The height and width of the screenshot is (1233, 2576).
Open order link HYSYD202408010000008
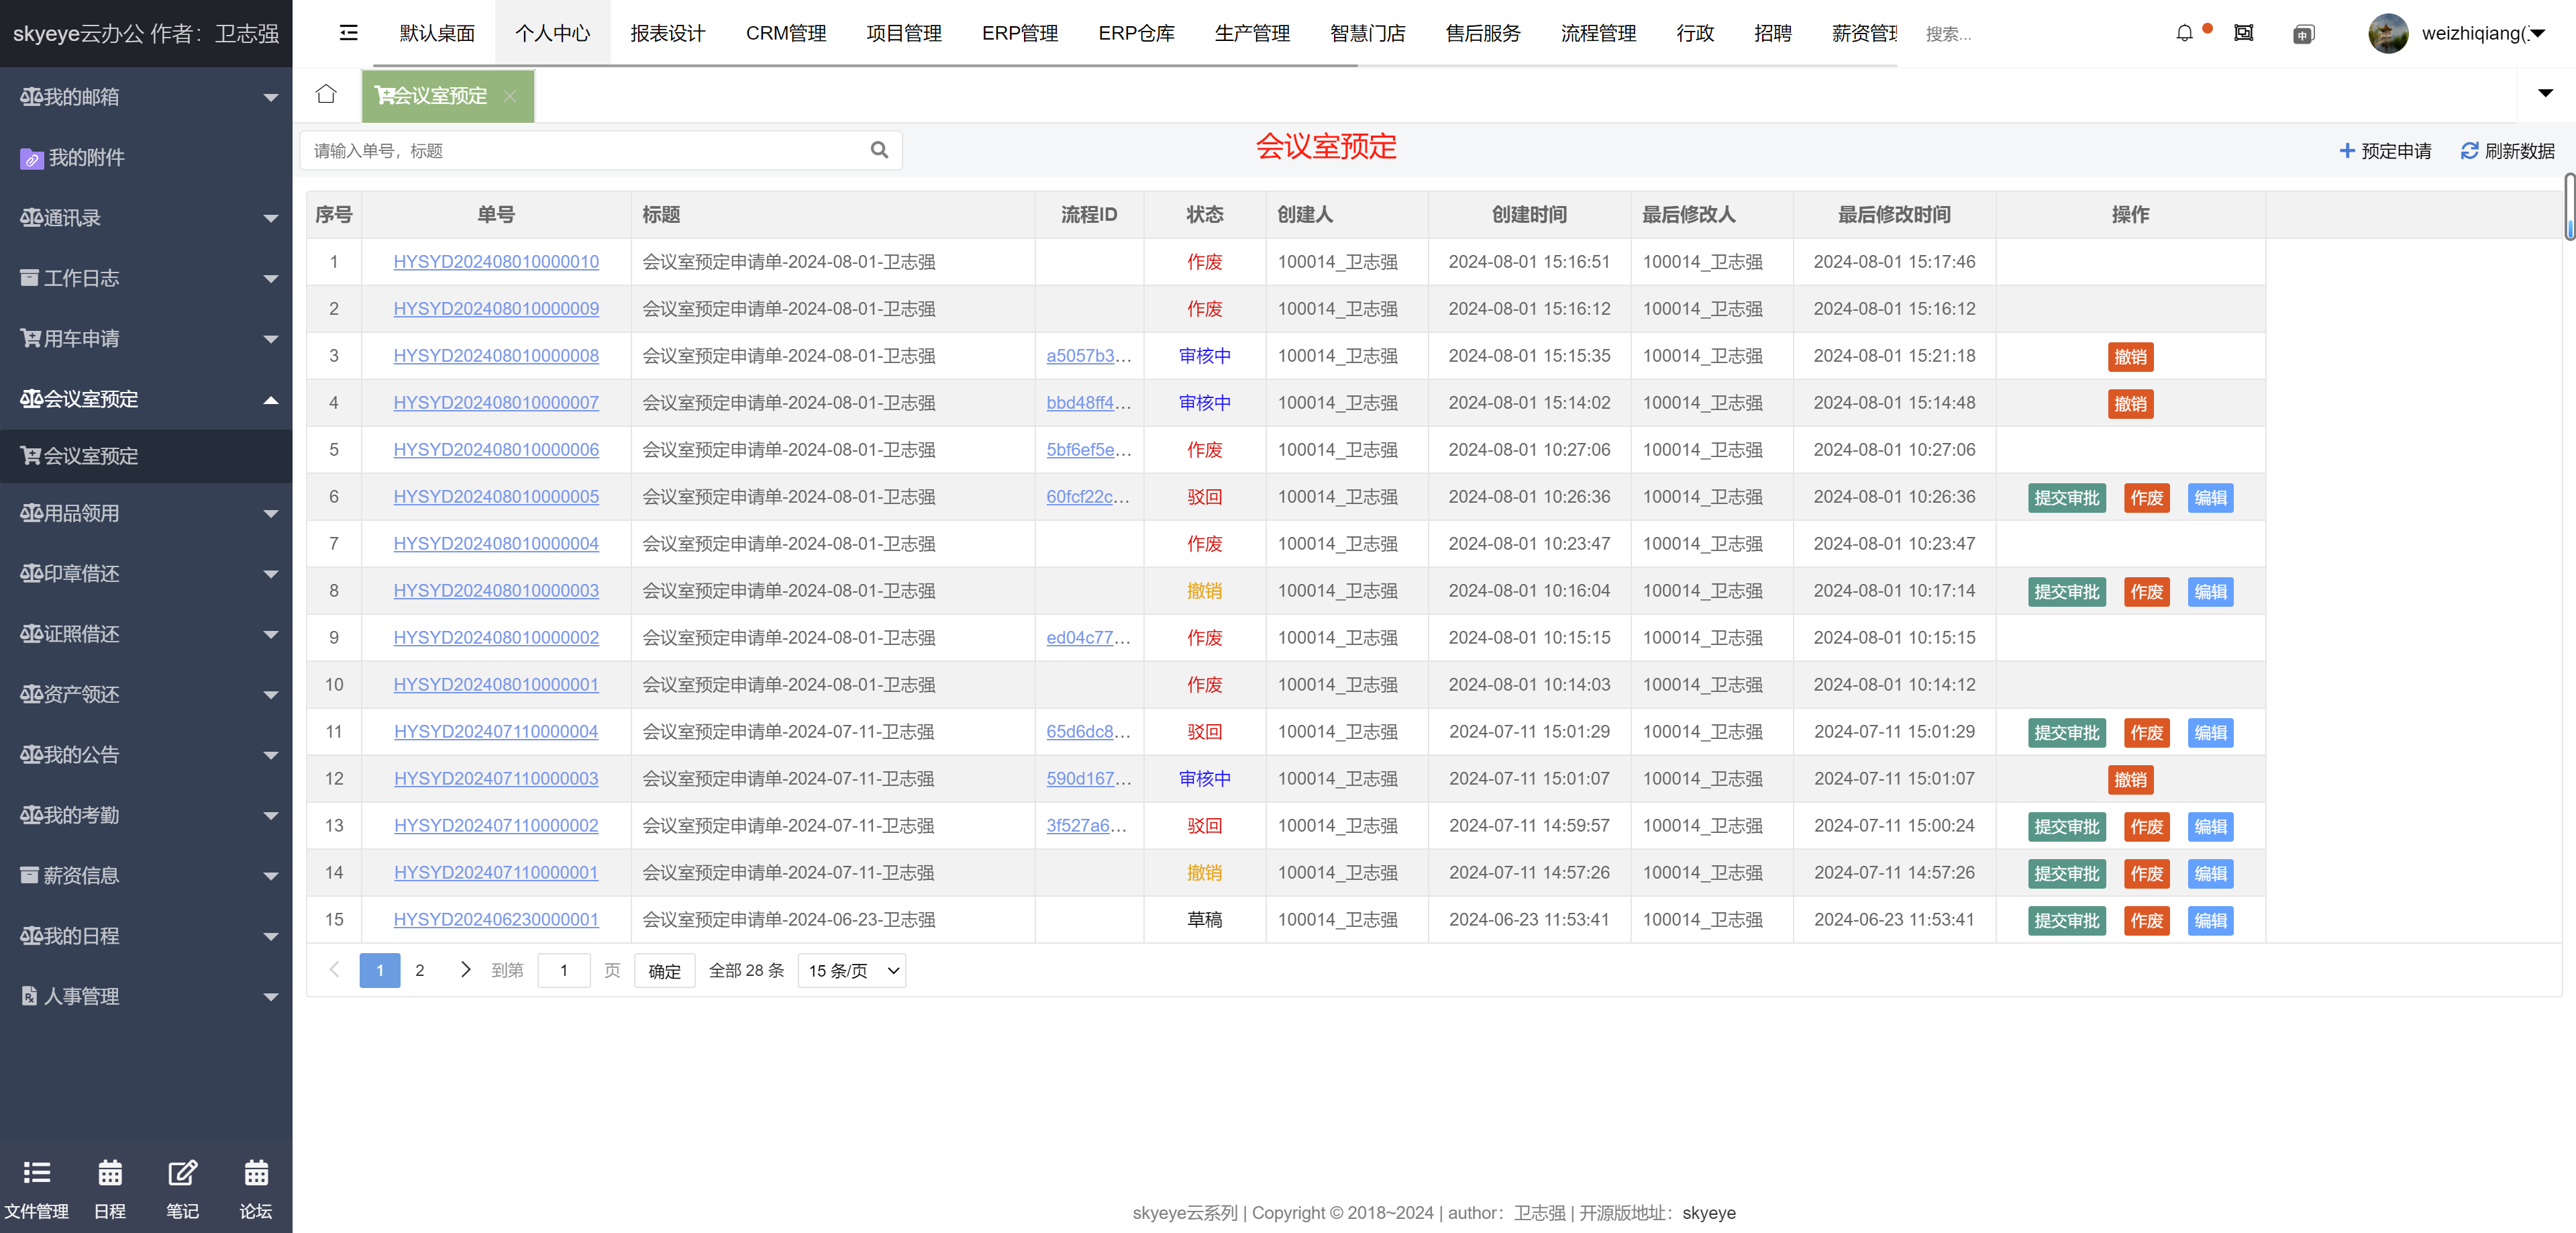pos(496,356)
